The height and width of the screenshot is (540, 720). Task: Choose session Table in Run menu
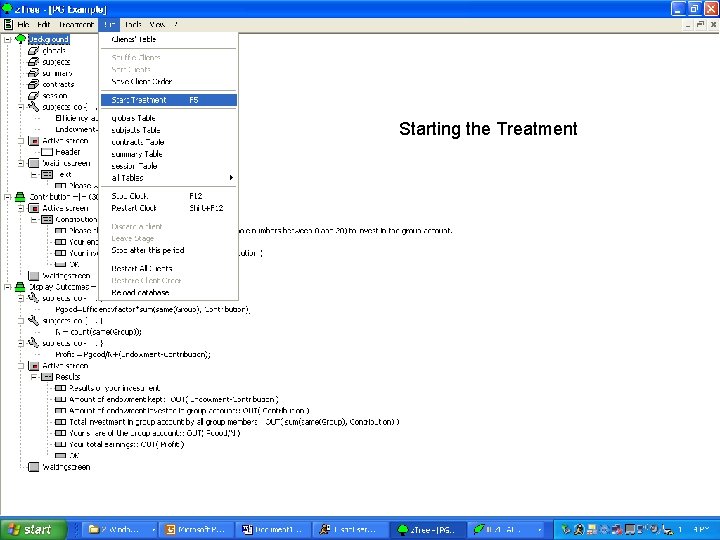point(169,166)
